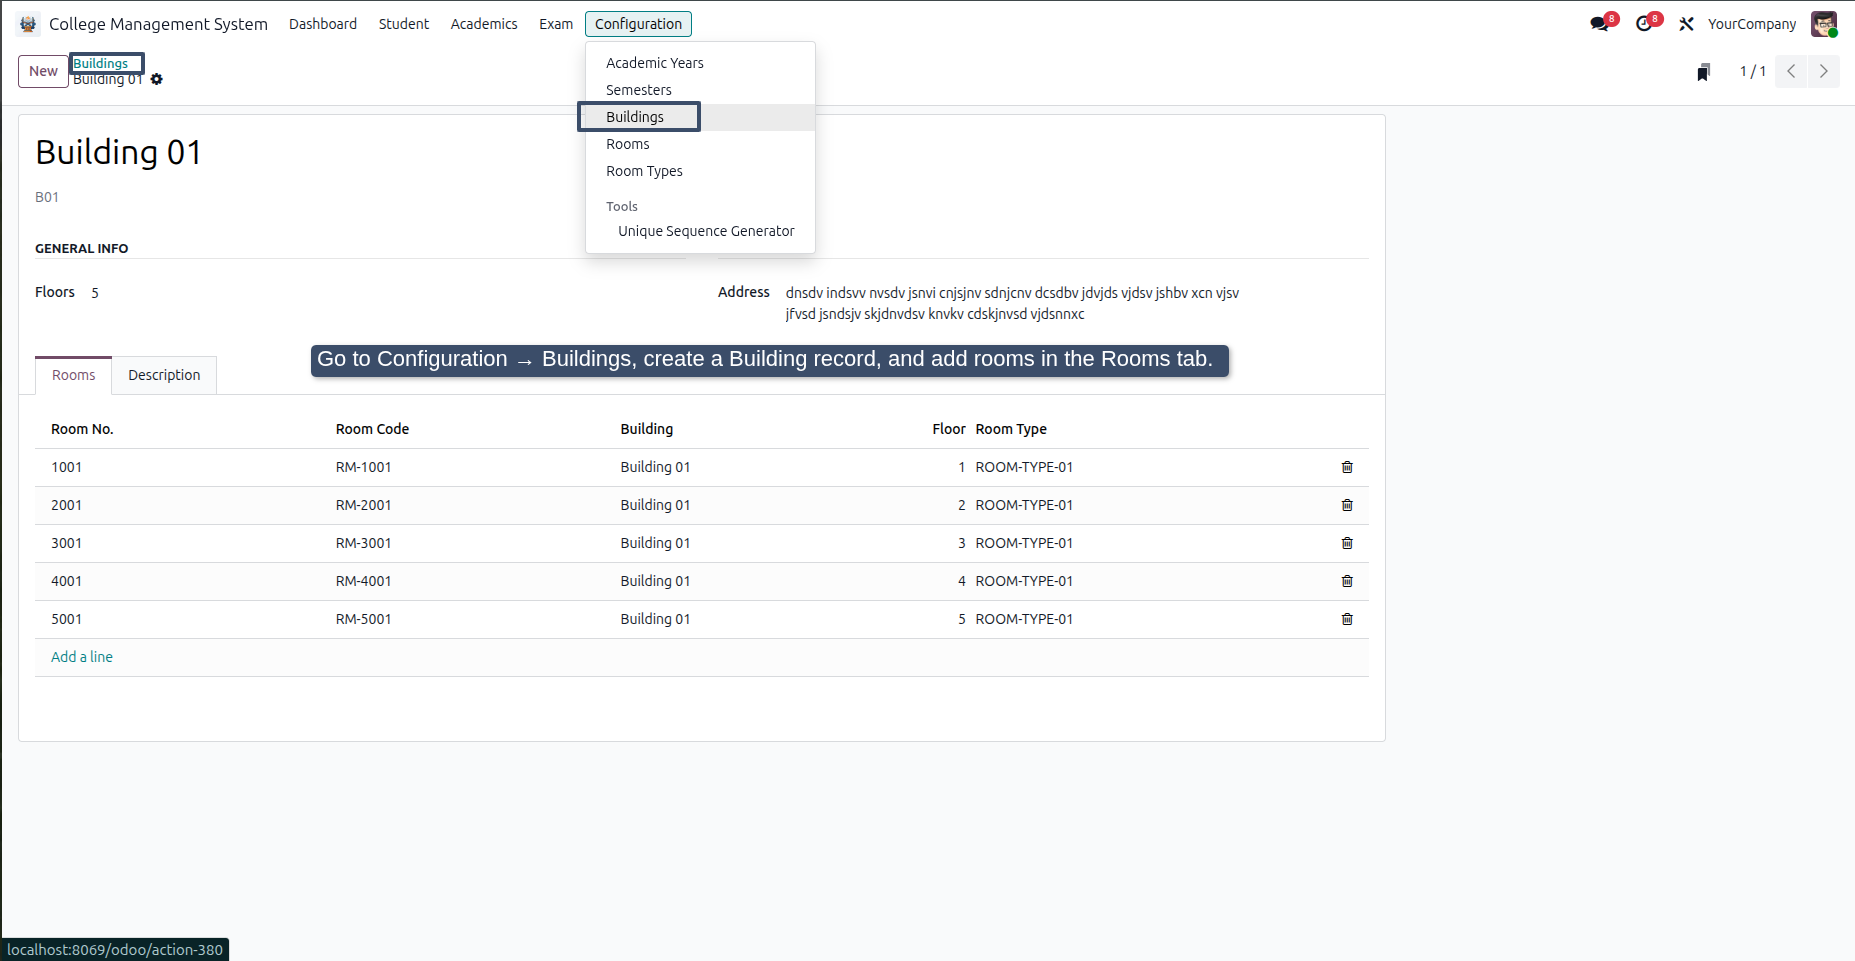Viewport: 1855px width, 961px height.
Task: Click the bookmark icon near pager
Action: [1704, 71]
